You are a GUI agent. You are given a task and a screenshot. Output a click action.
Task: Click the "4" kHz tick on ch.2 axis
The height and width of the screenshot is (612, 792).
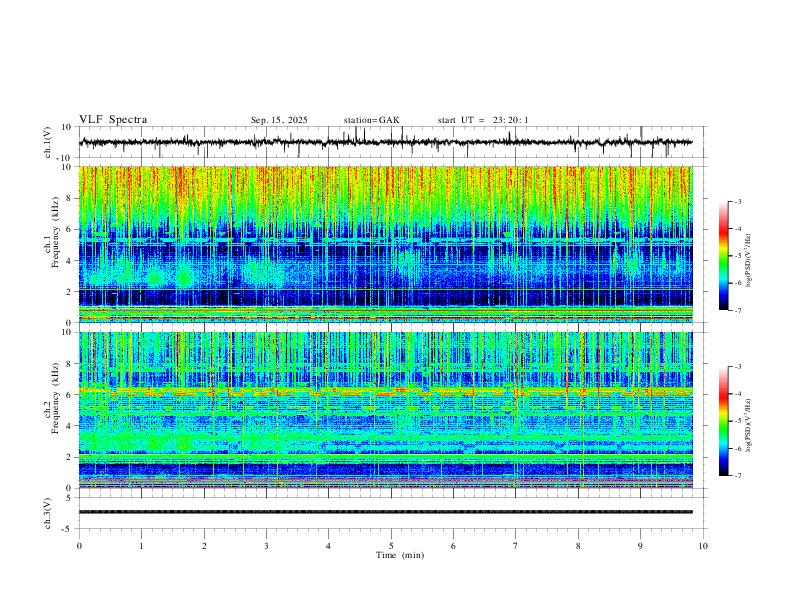[x=70, y=426]
